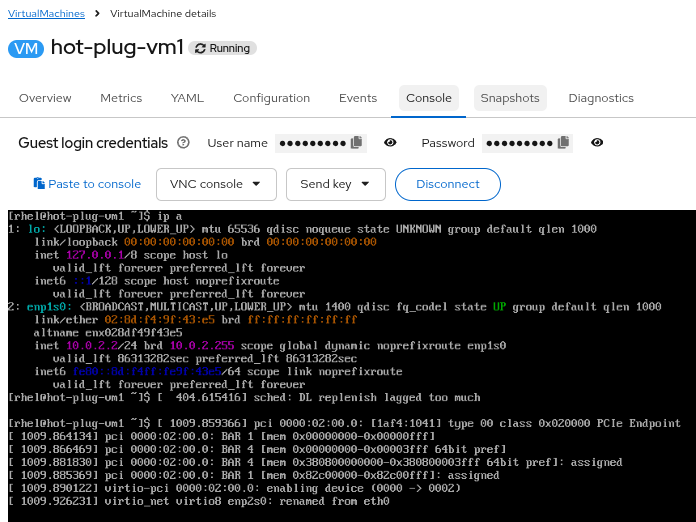Copy the password to clipboard
696x522 pixels.
(563, 143)
